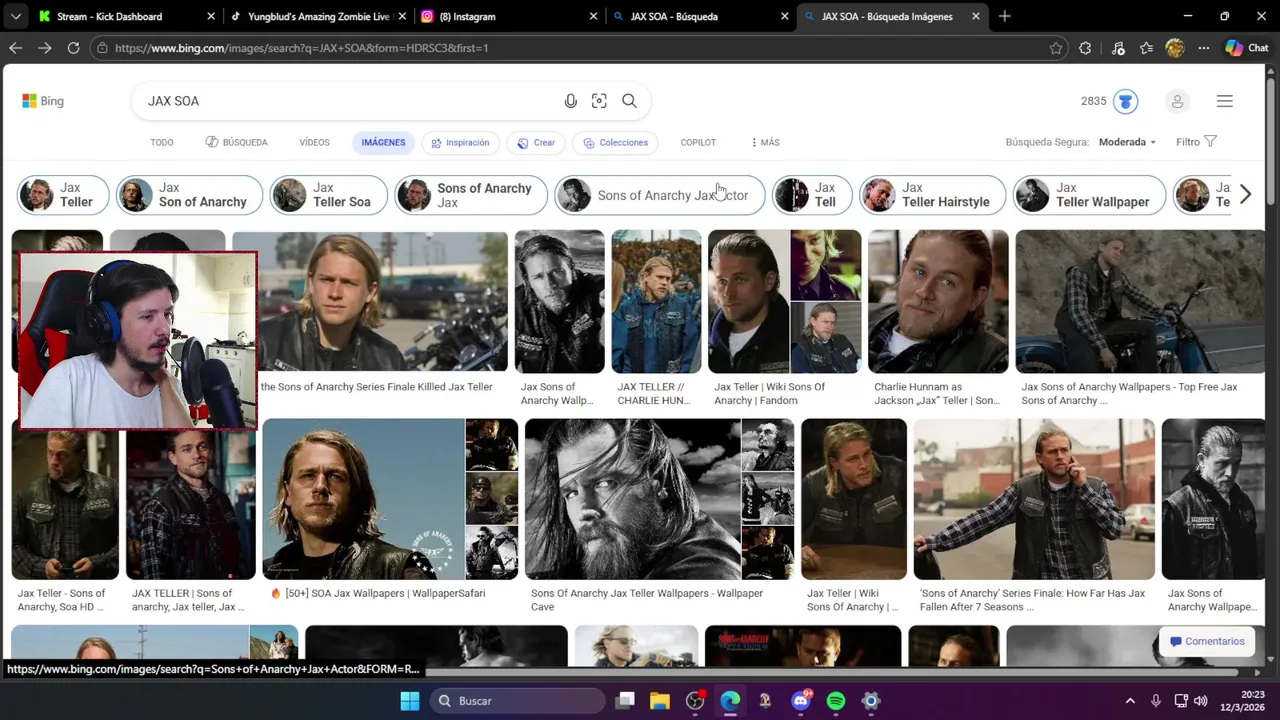Open Microsoft Edge taskbar icon
1280x720 pixels.
coord(730,701)
